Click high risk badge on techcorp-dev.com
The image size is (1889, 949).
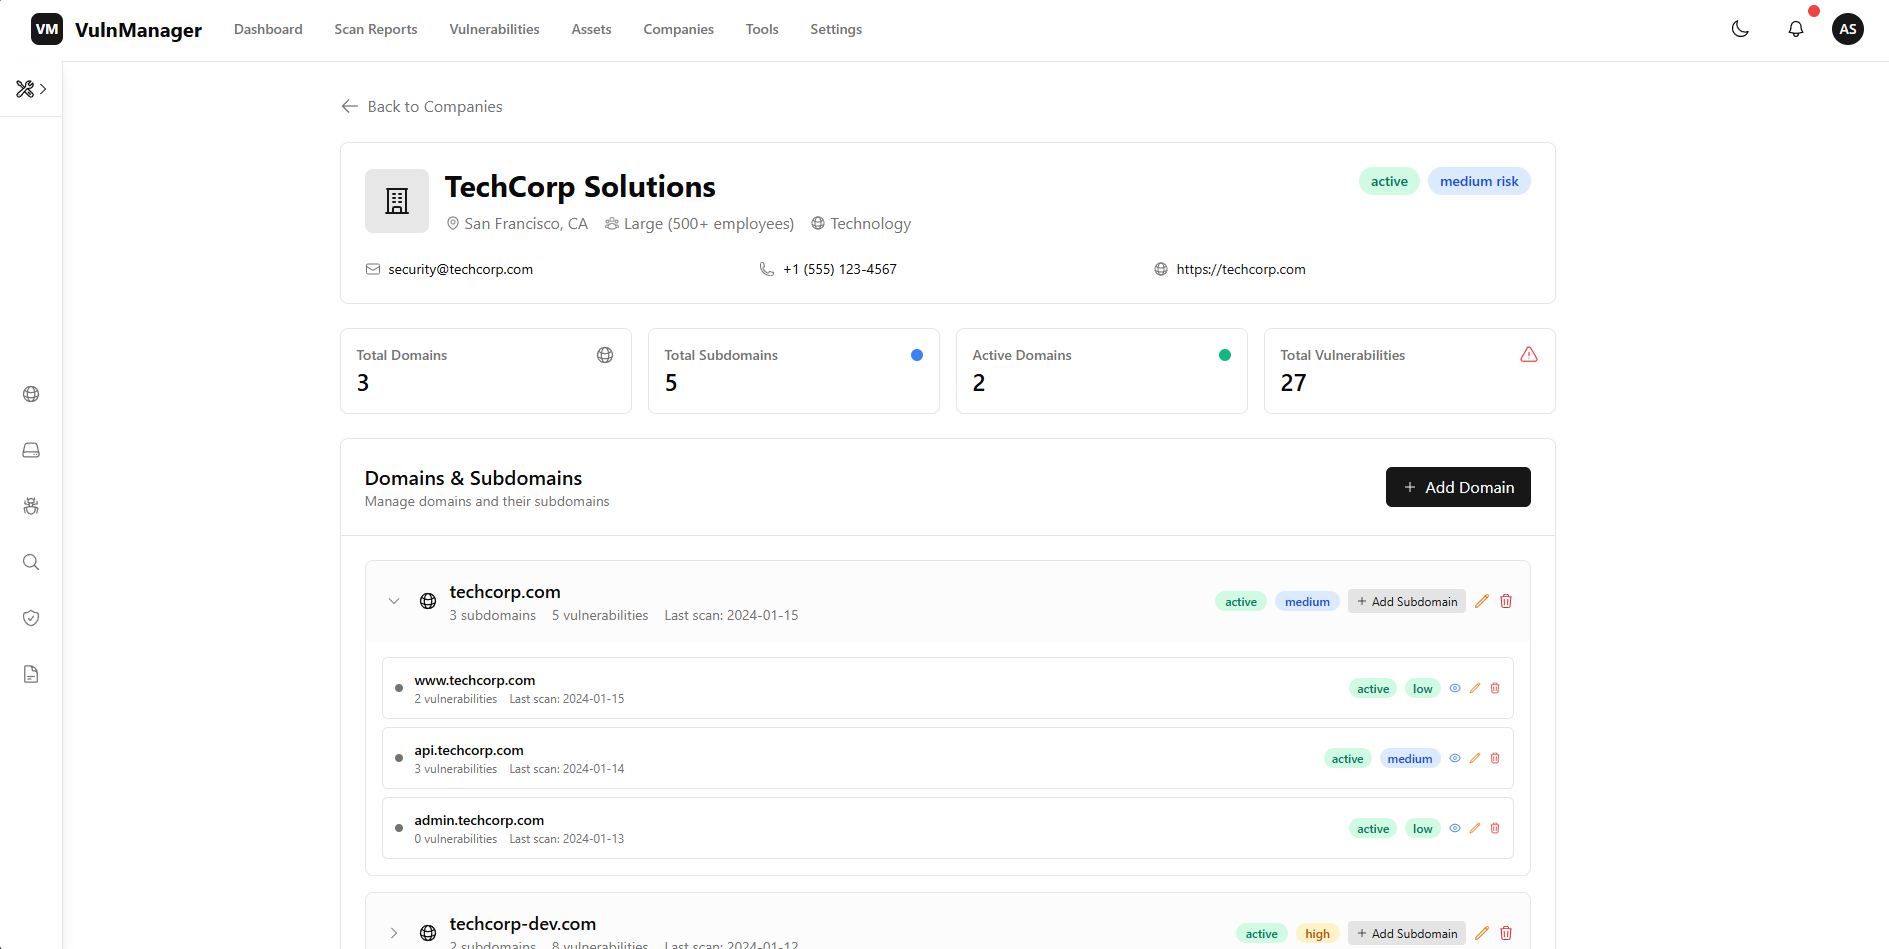(x=1317, y=933)
